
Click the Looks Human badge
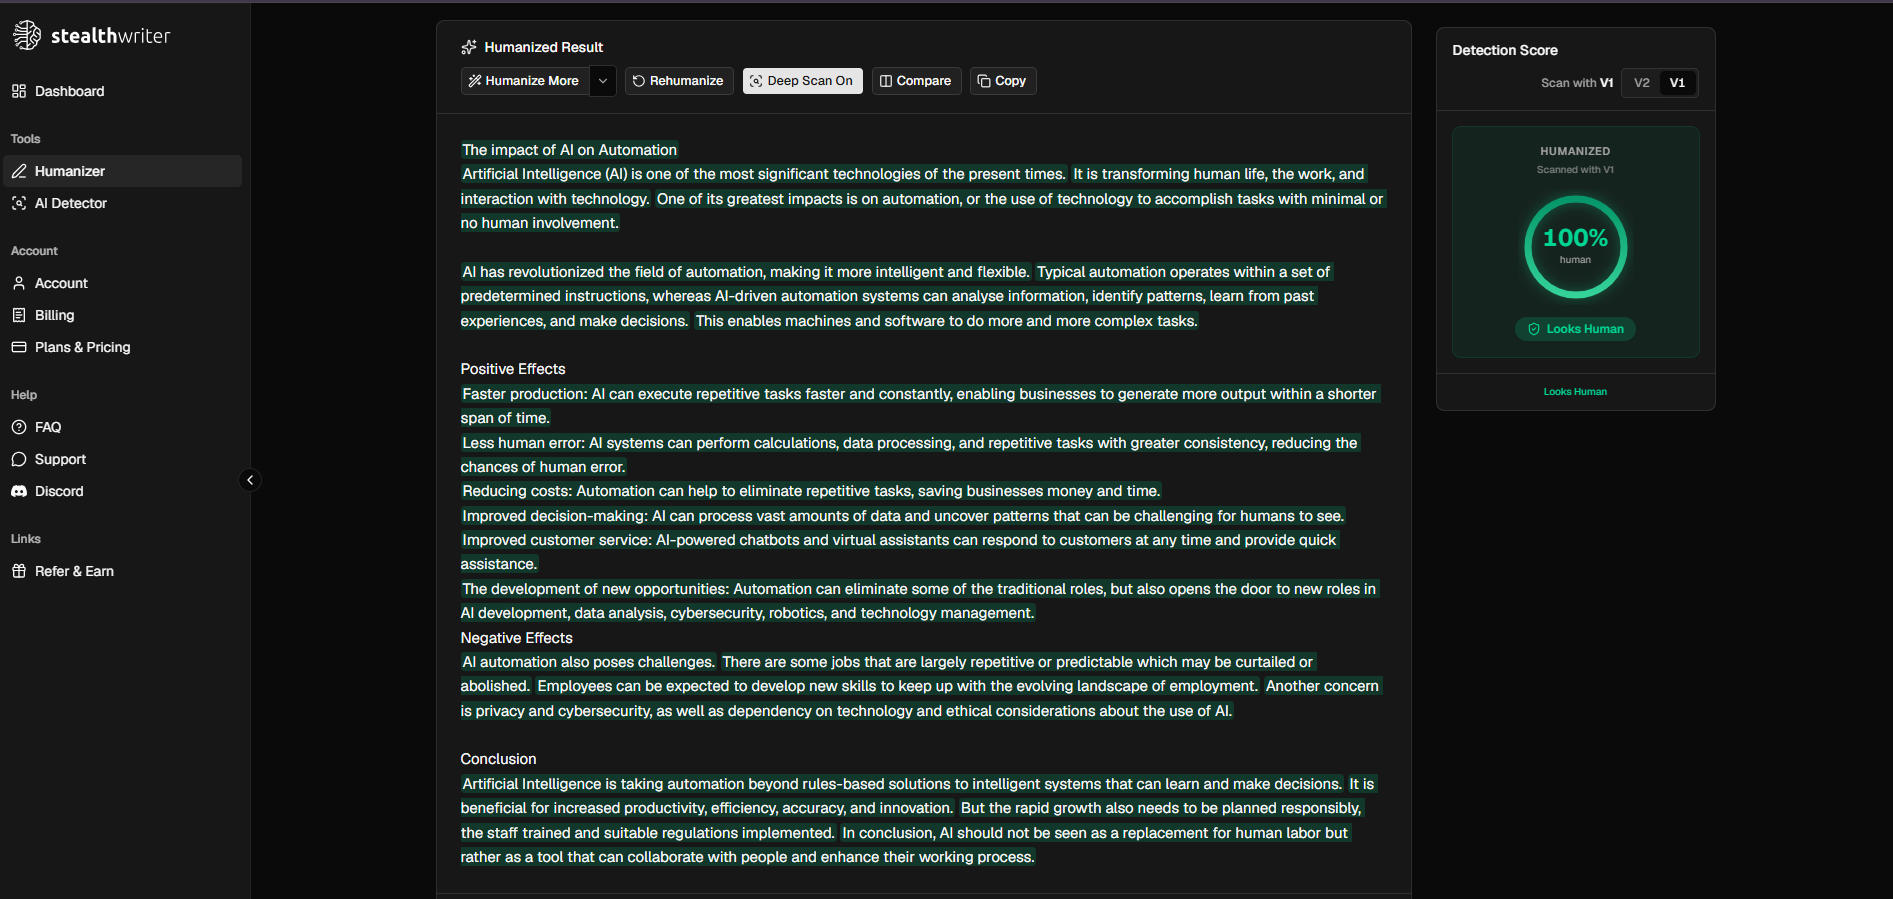[1575, 329]
